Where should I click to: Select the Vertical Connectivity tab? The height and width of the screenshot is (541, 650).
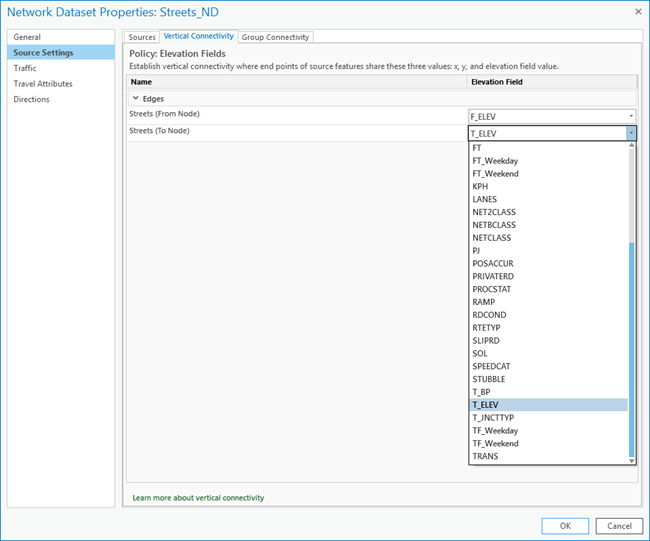pyautogui.click(x=198, y=37)
